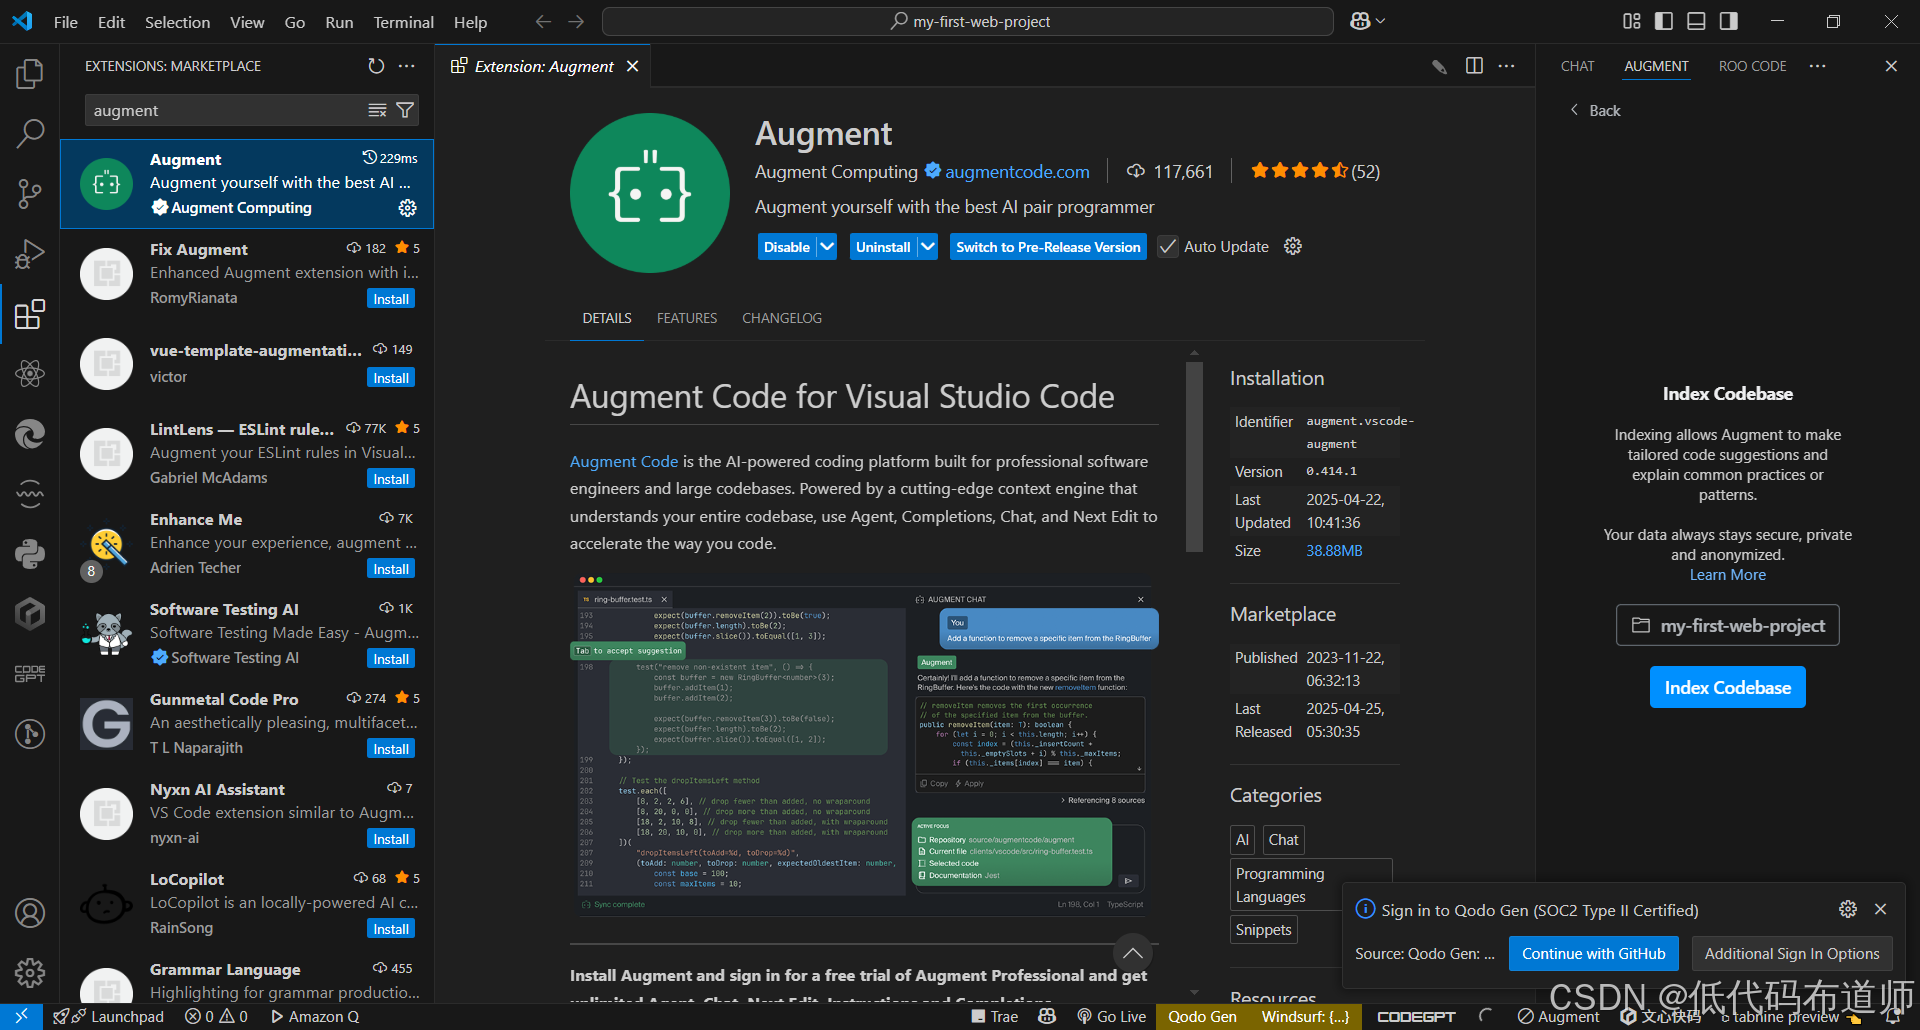The width and height of the screenshot is (1920, 1030).
Task: Go forward in navigation history
Action: coord(576,21)
